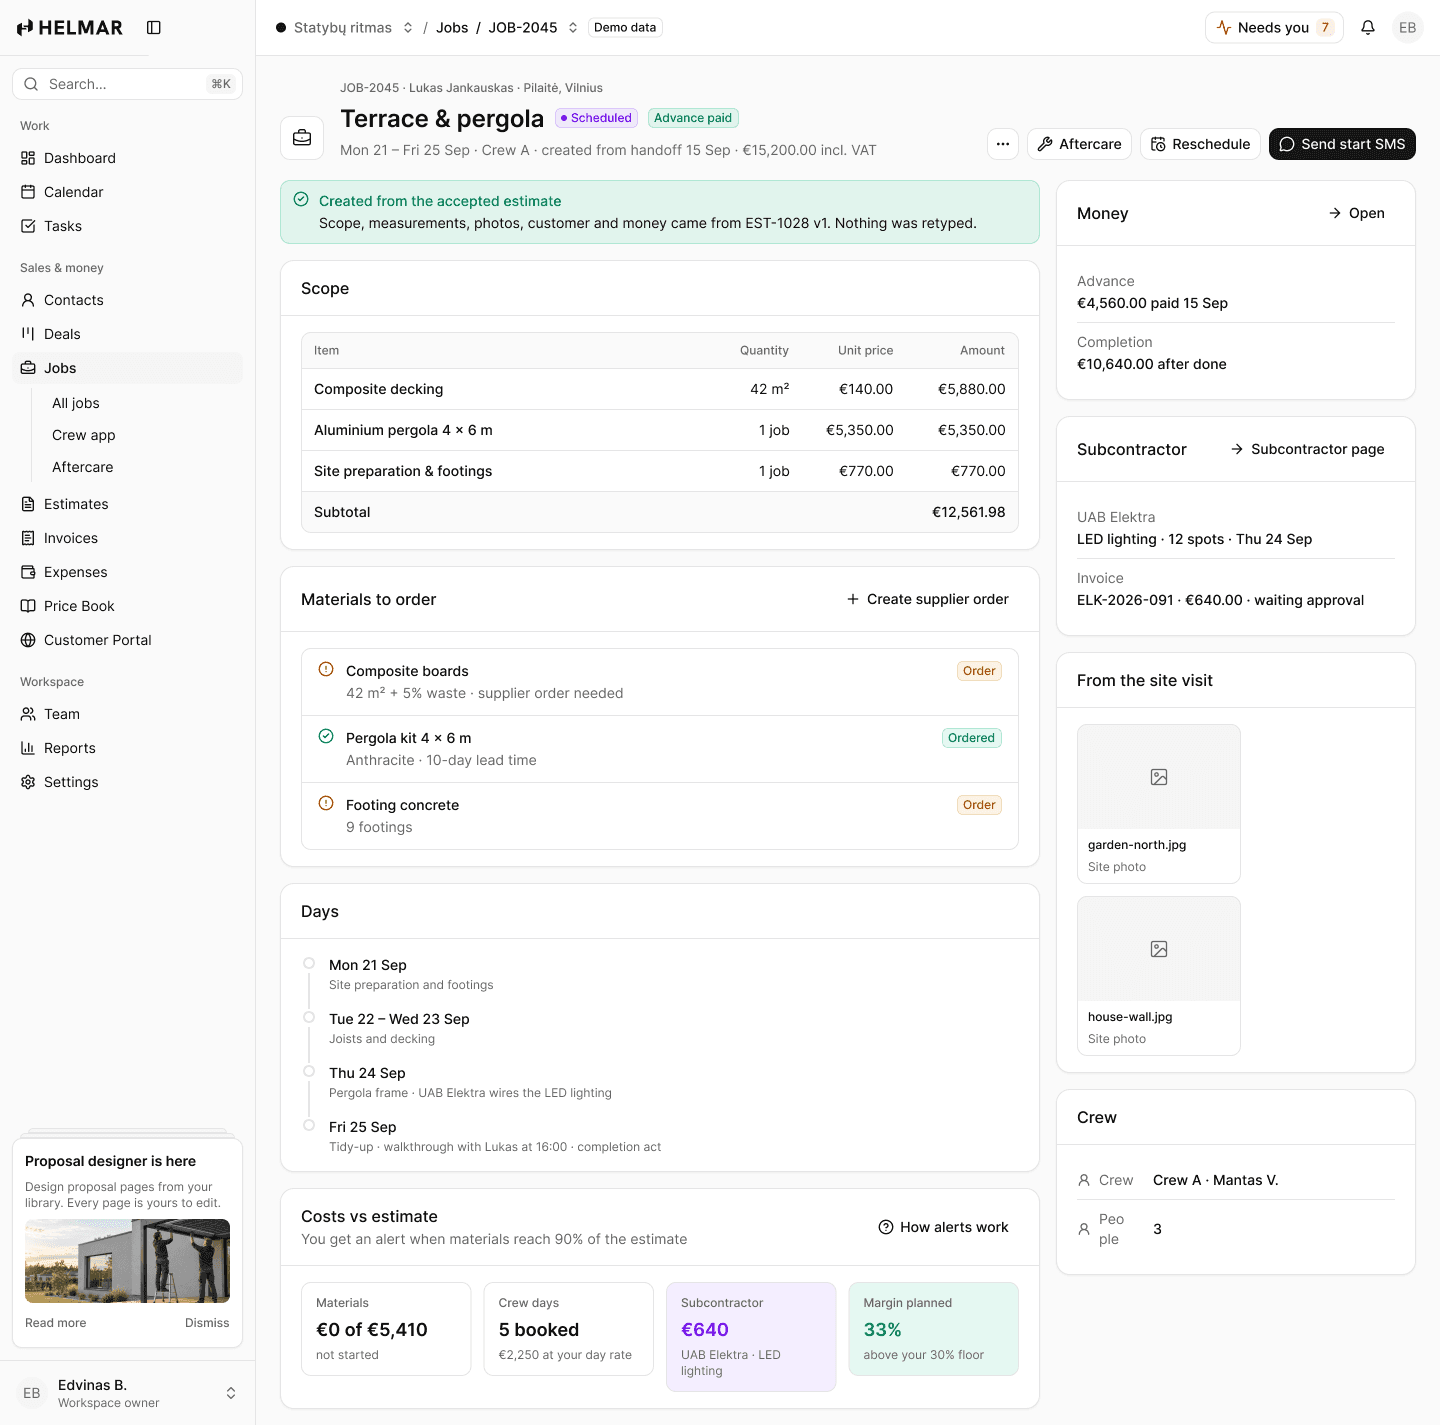Open notifications bell
This screenshot has width=1440, height=1425.
click(1368, 28)
